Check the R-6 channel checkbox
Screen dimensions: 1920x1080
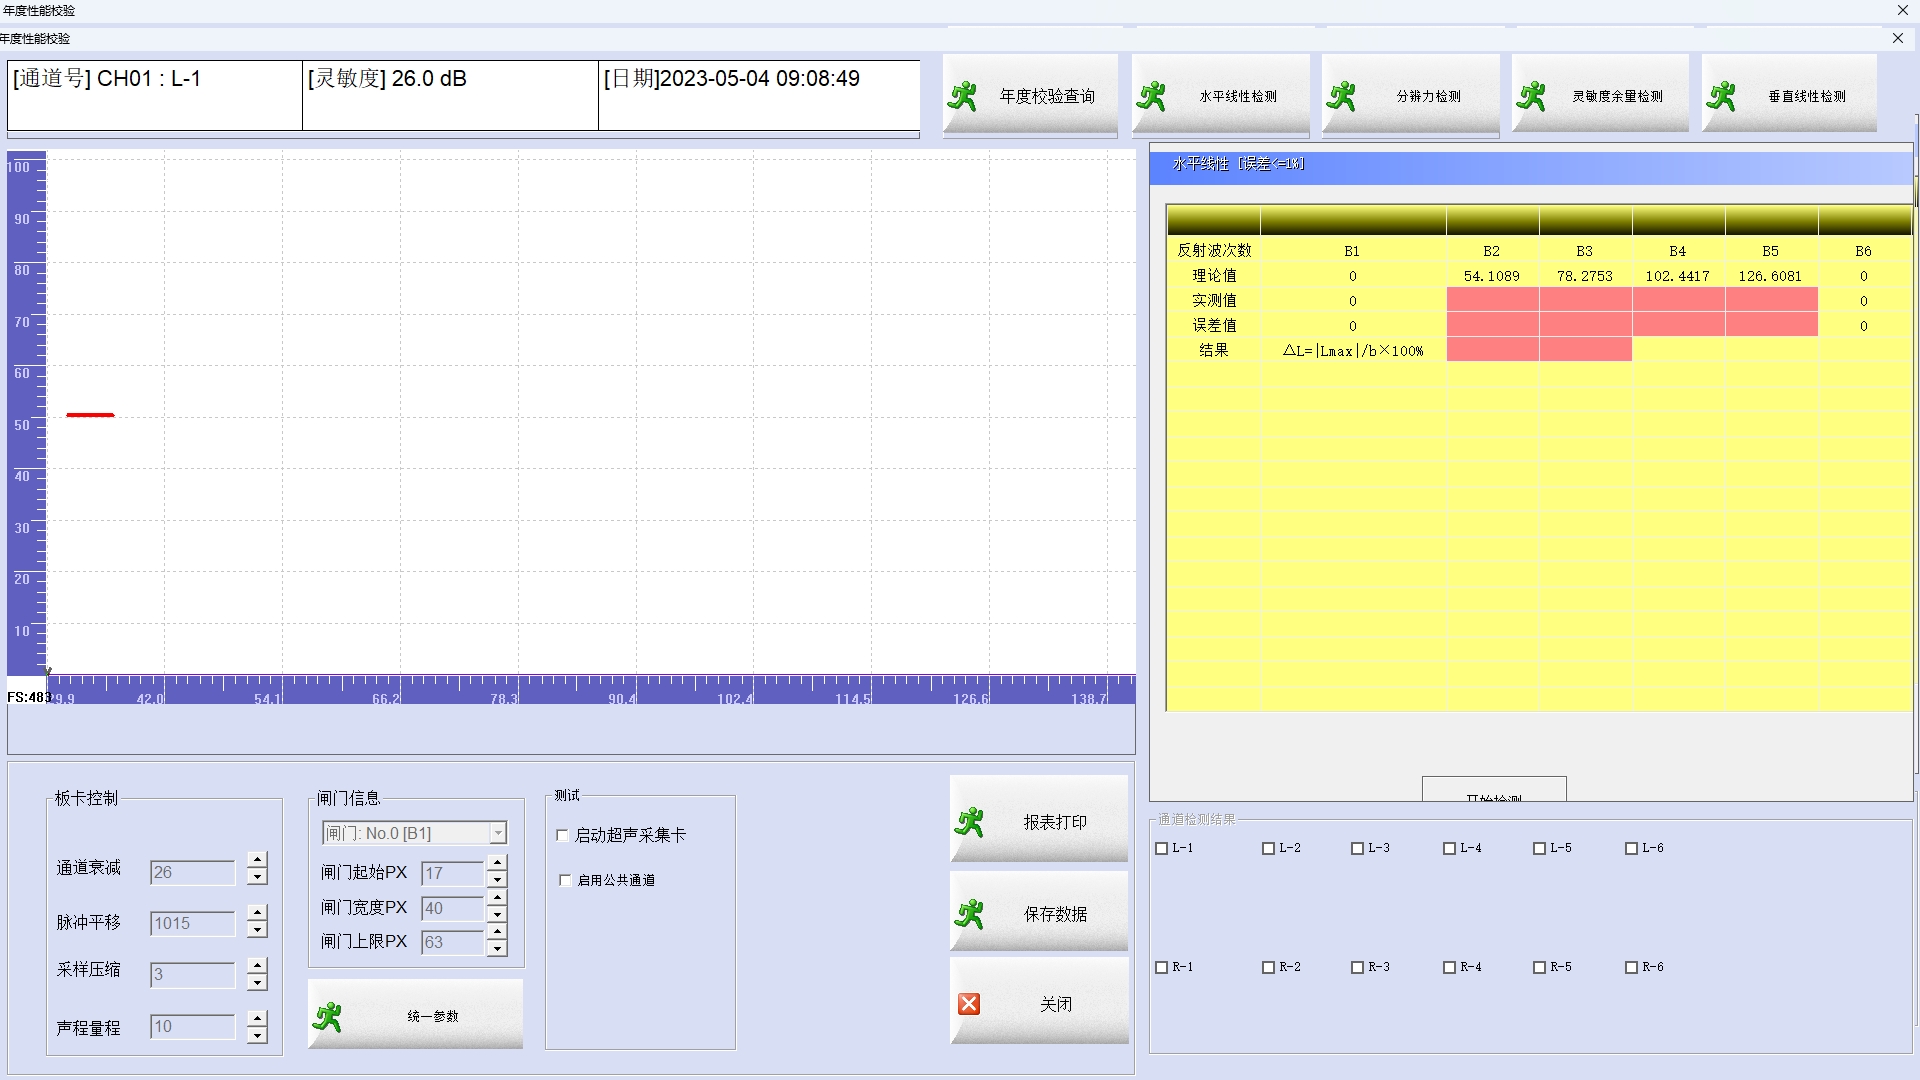click(1631, 967)
